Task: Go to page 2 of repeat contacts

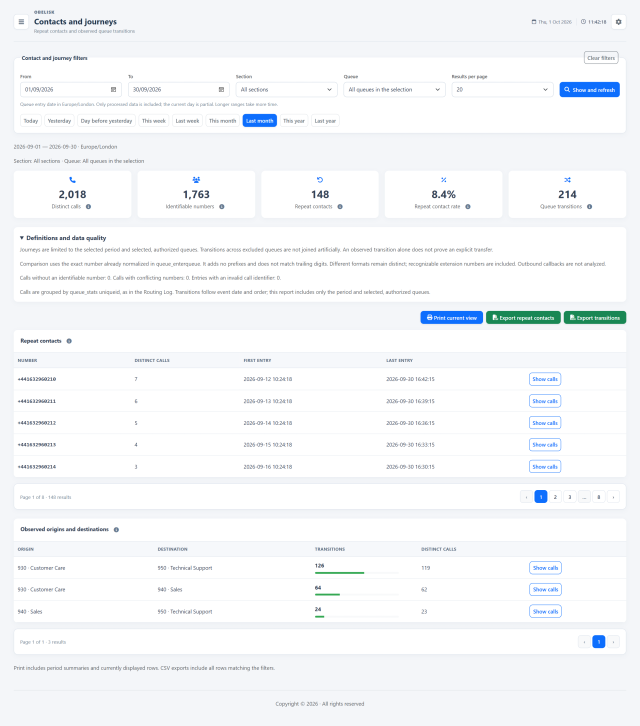Action: (555, 497)
